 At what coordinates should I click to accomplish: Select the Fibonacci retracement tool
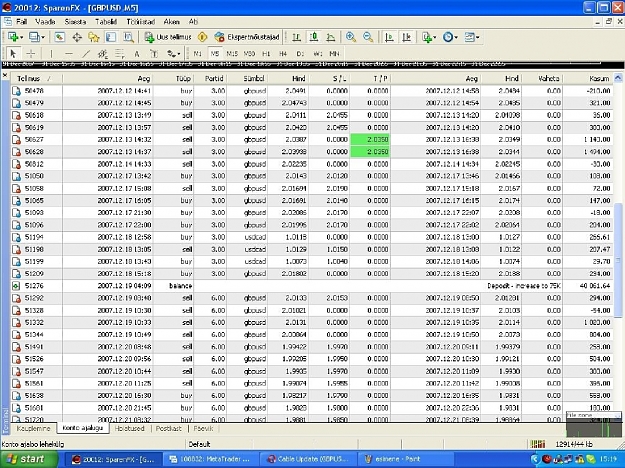tap(120, 53)
